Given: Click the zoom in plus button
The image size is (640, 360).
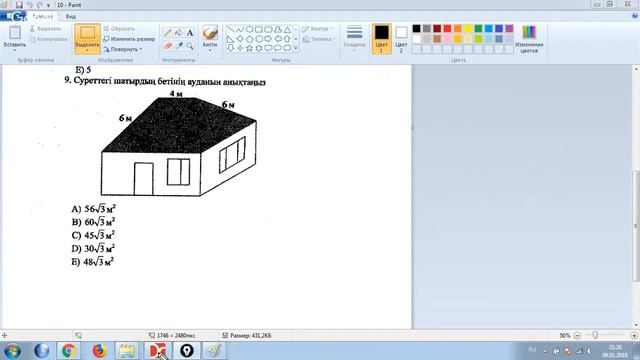Looking at the screenshot, I should (x=634, y=335).
